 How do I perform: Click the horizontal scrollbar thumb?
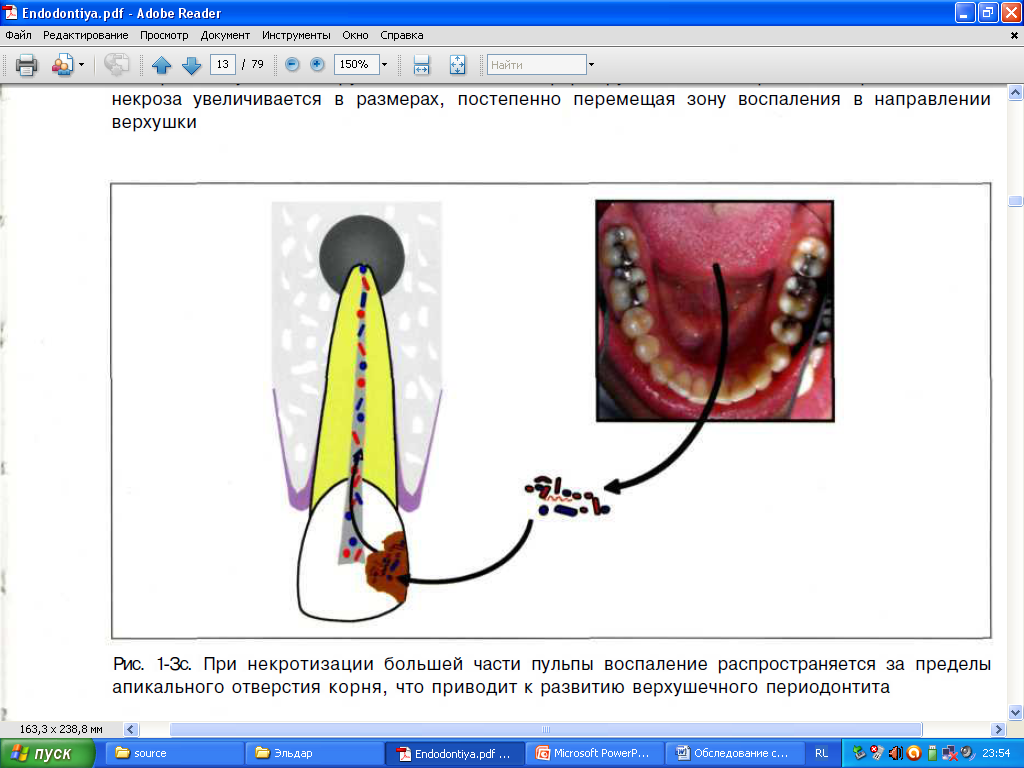[546, 729]
